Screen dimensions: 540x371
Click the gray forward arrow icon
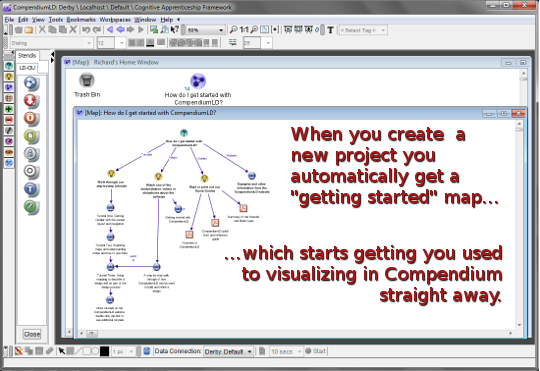click(x=131, y=30)
